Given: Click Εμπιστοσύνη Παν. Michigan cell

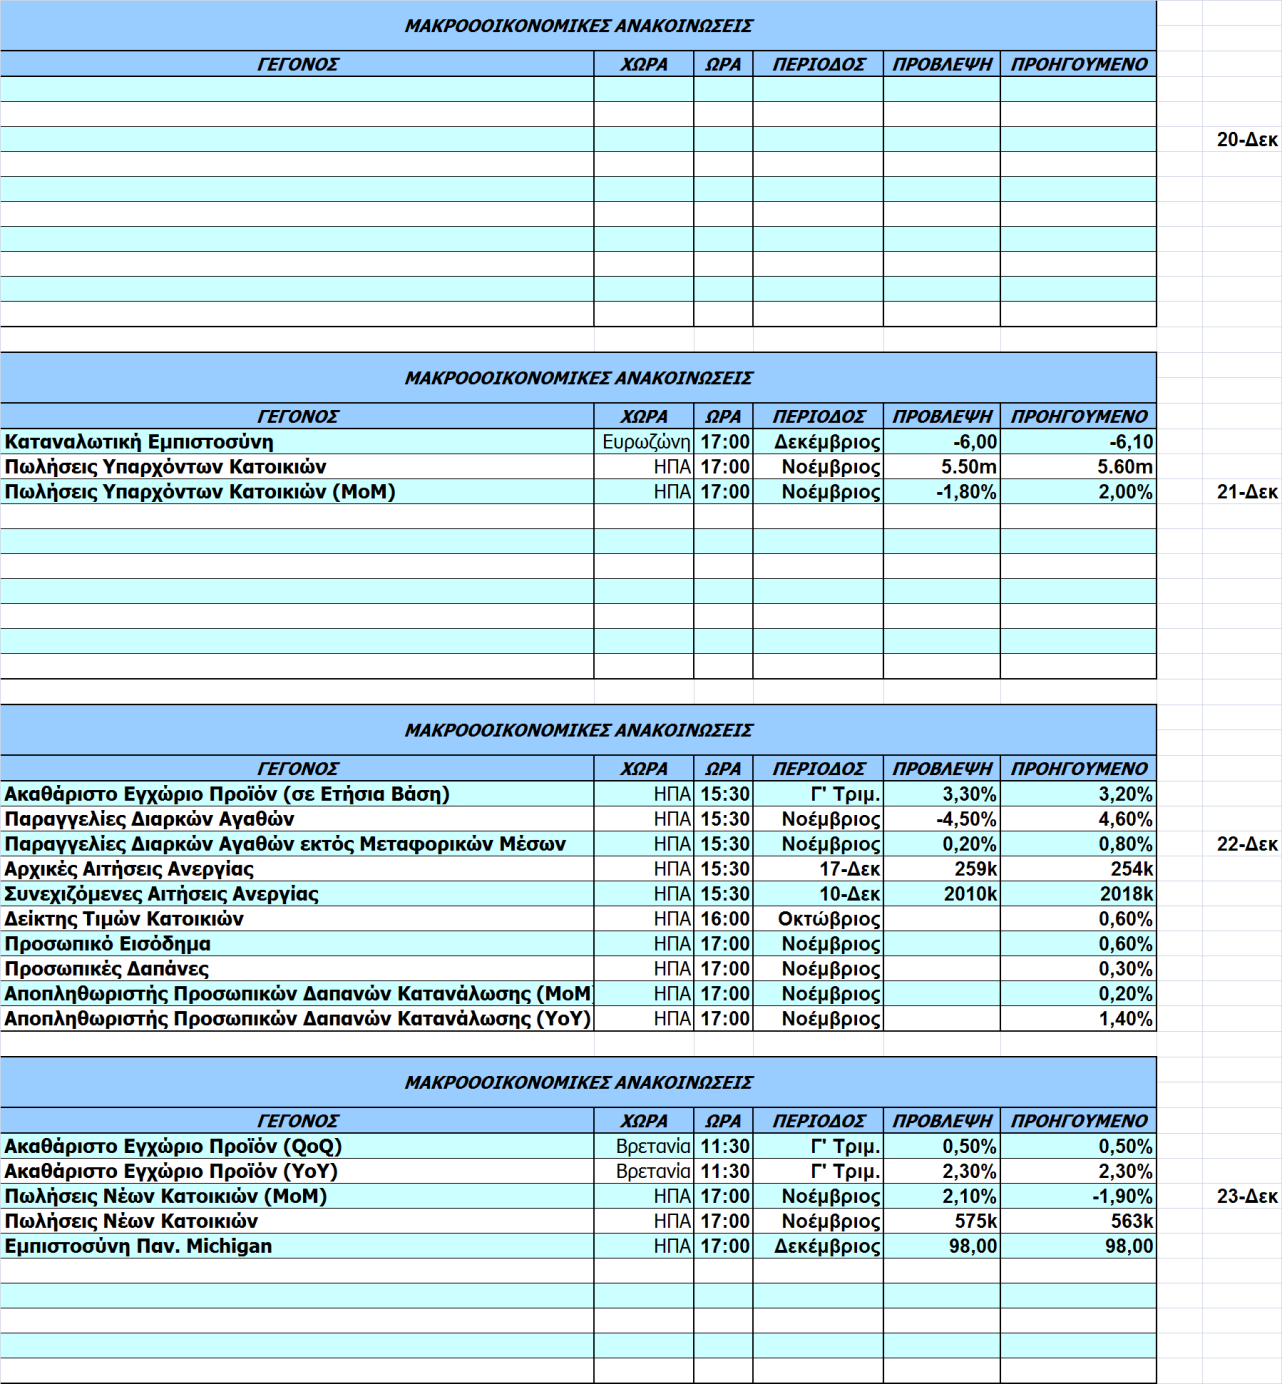Looking at the screenshot, I should pyautogui.click(x=297, y=1246).
